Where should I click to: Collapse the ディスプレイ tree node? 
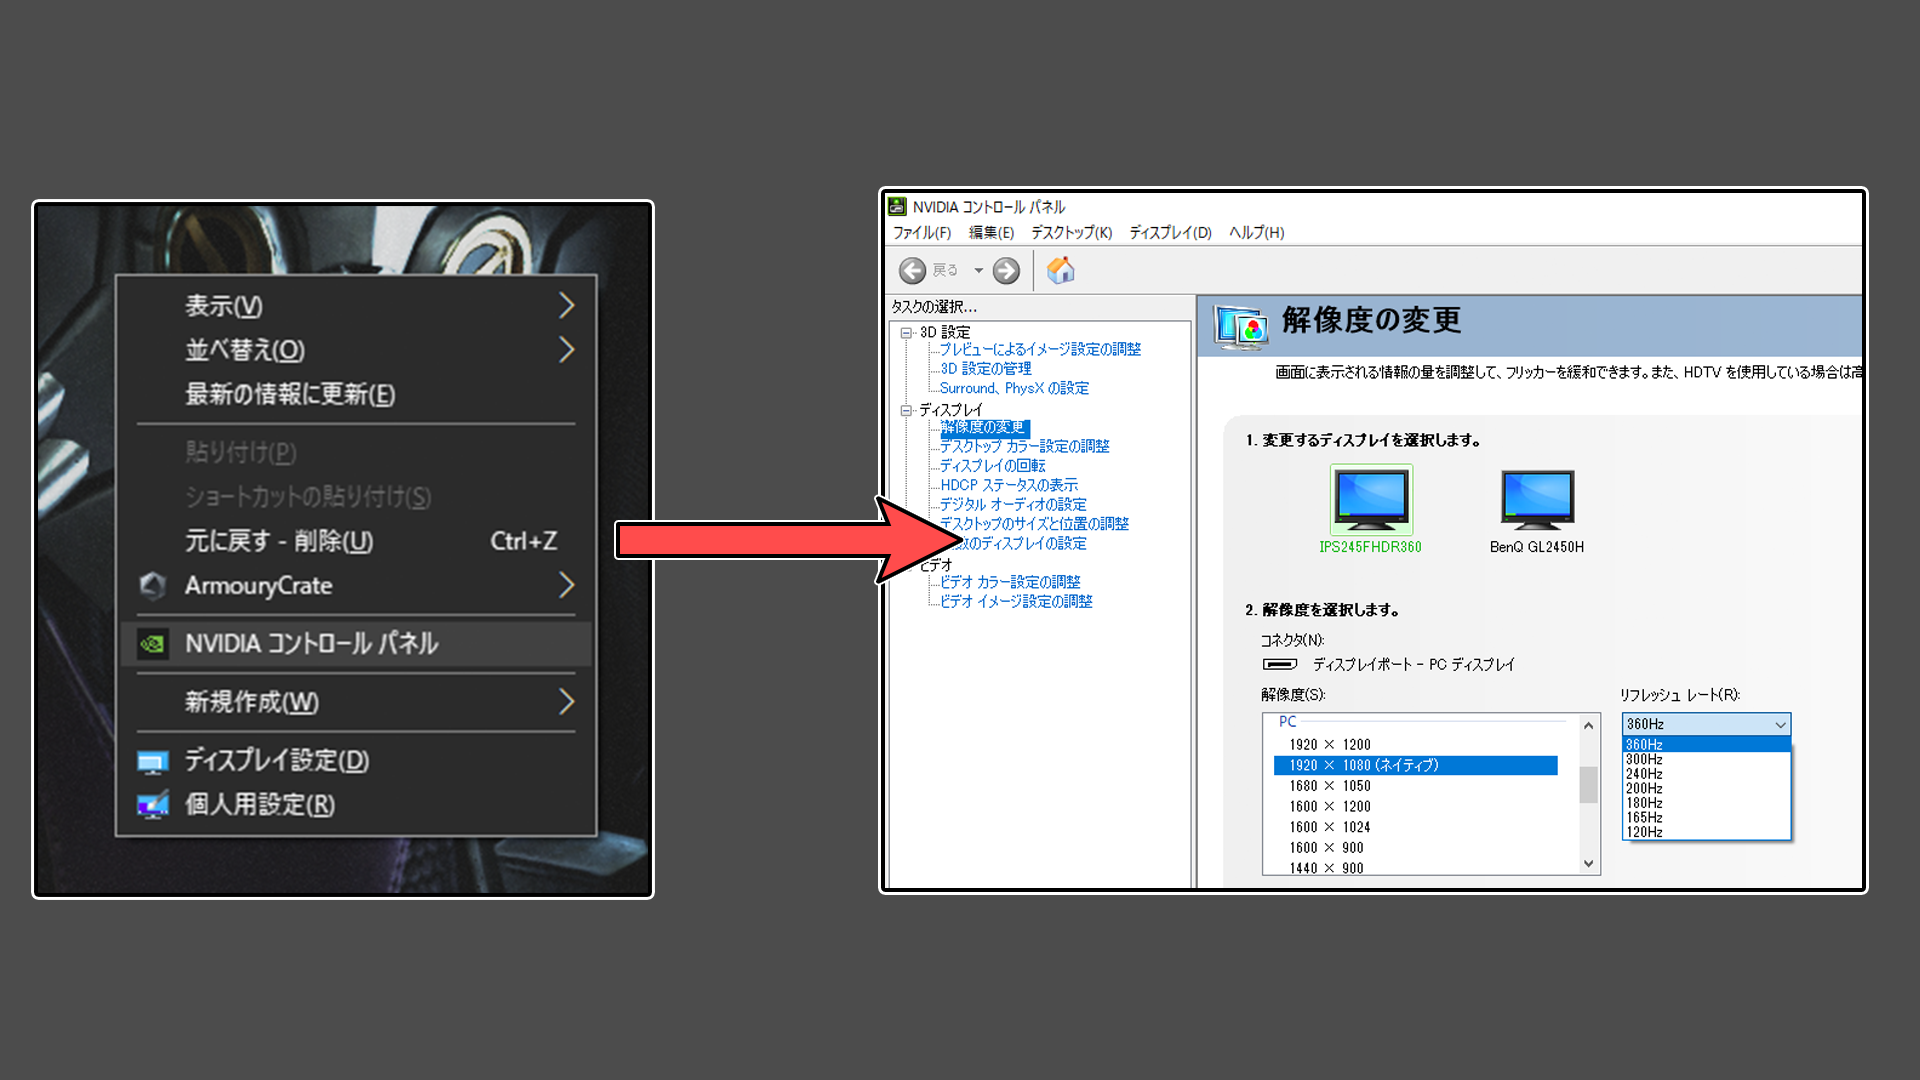coord(906,410)
